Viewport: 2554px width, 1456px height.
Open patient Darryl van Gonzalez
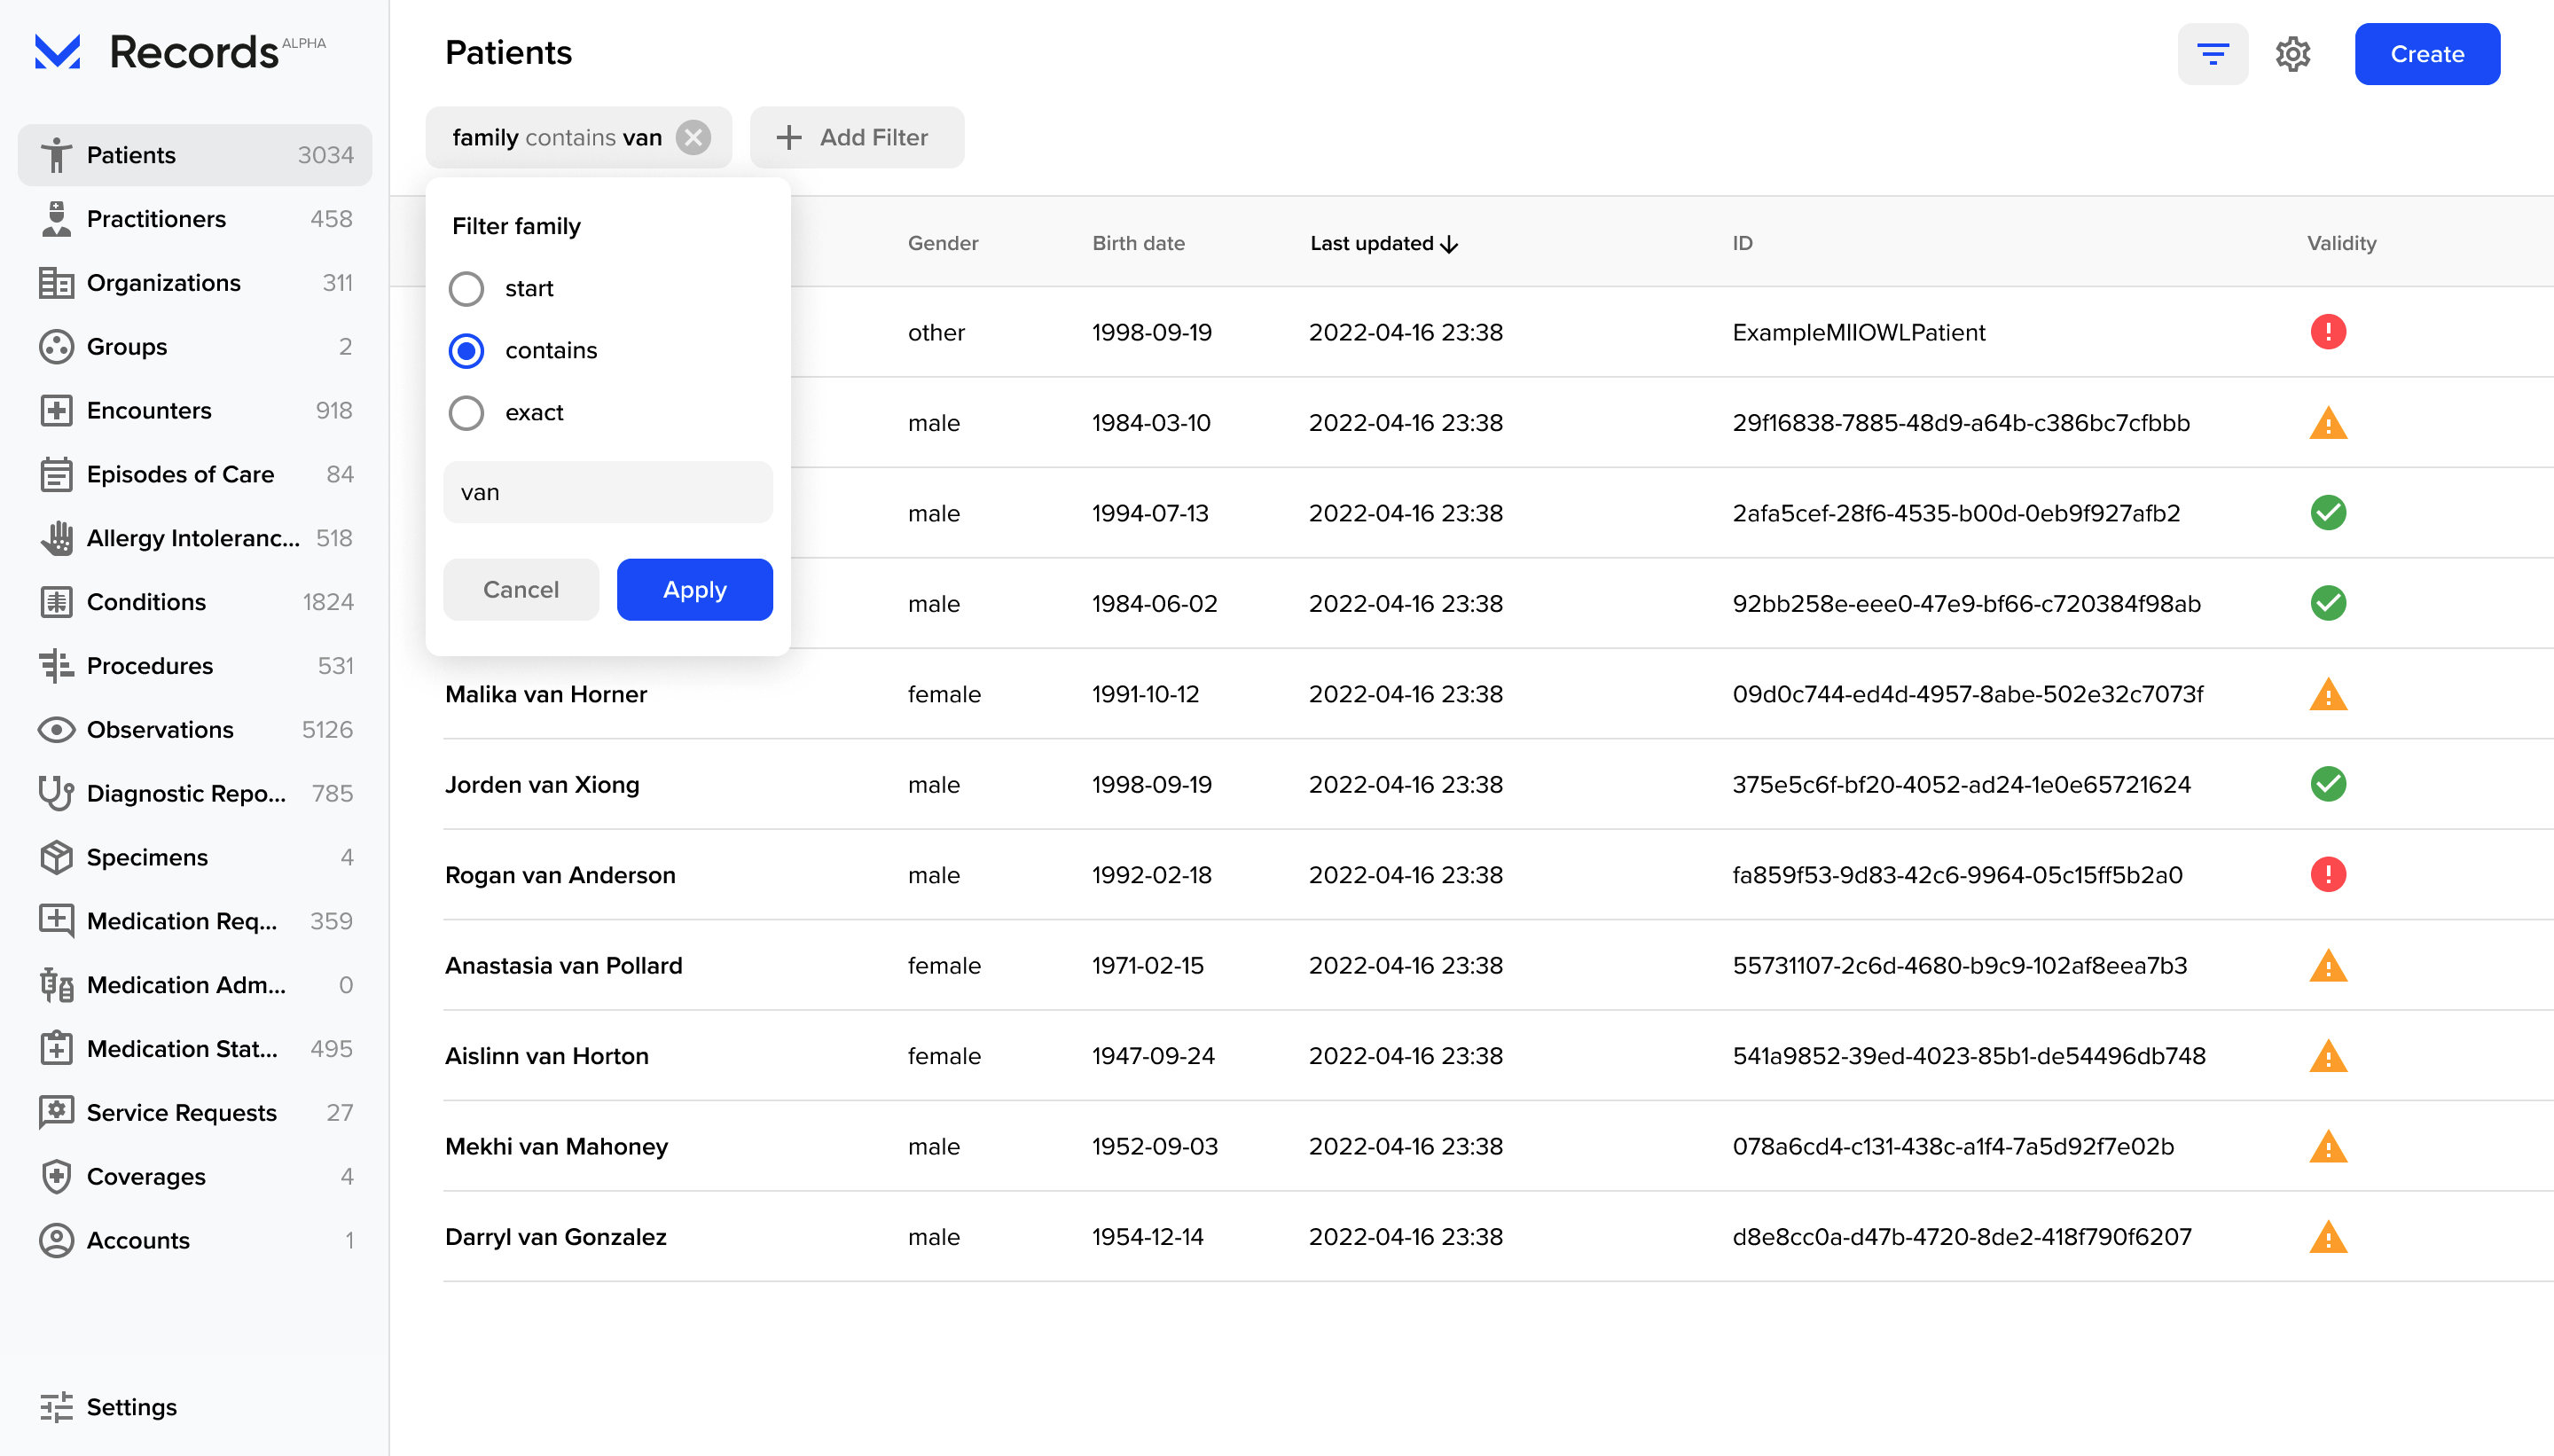click(x=555, y=1237)
